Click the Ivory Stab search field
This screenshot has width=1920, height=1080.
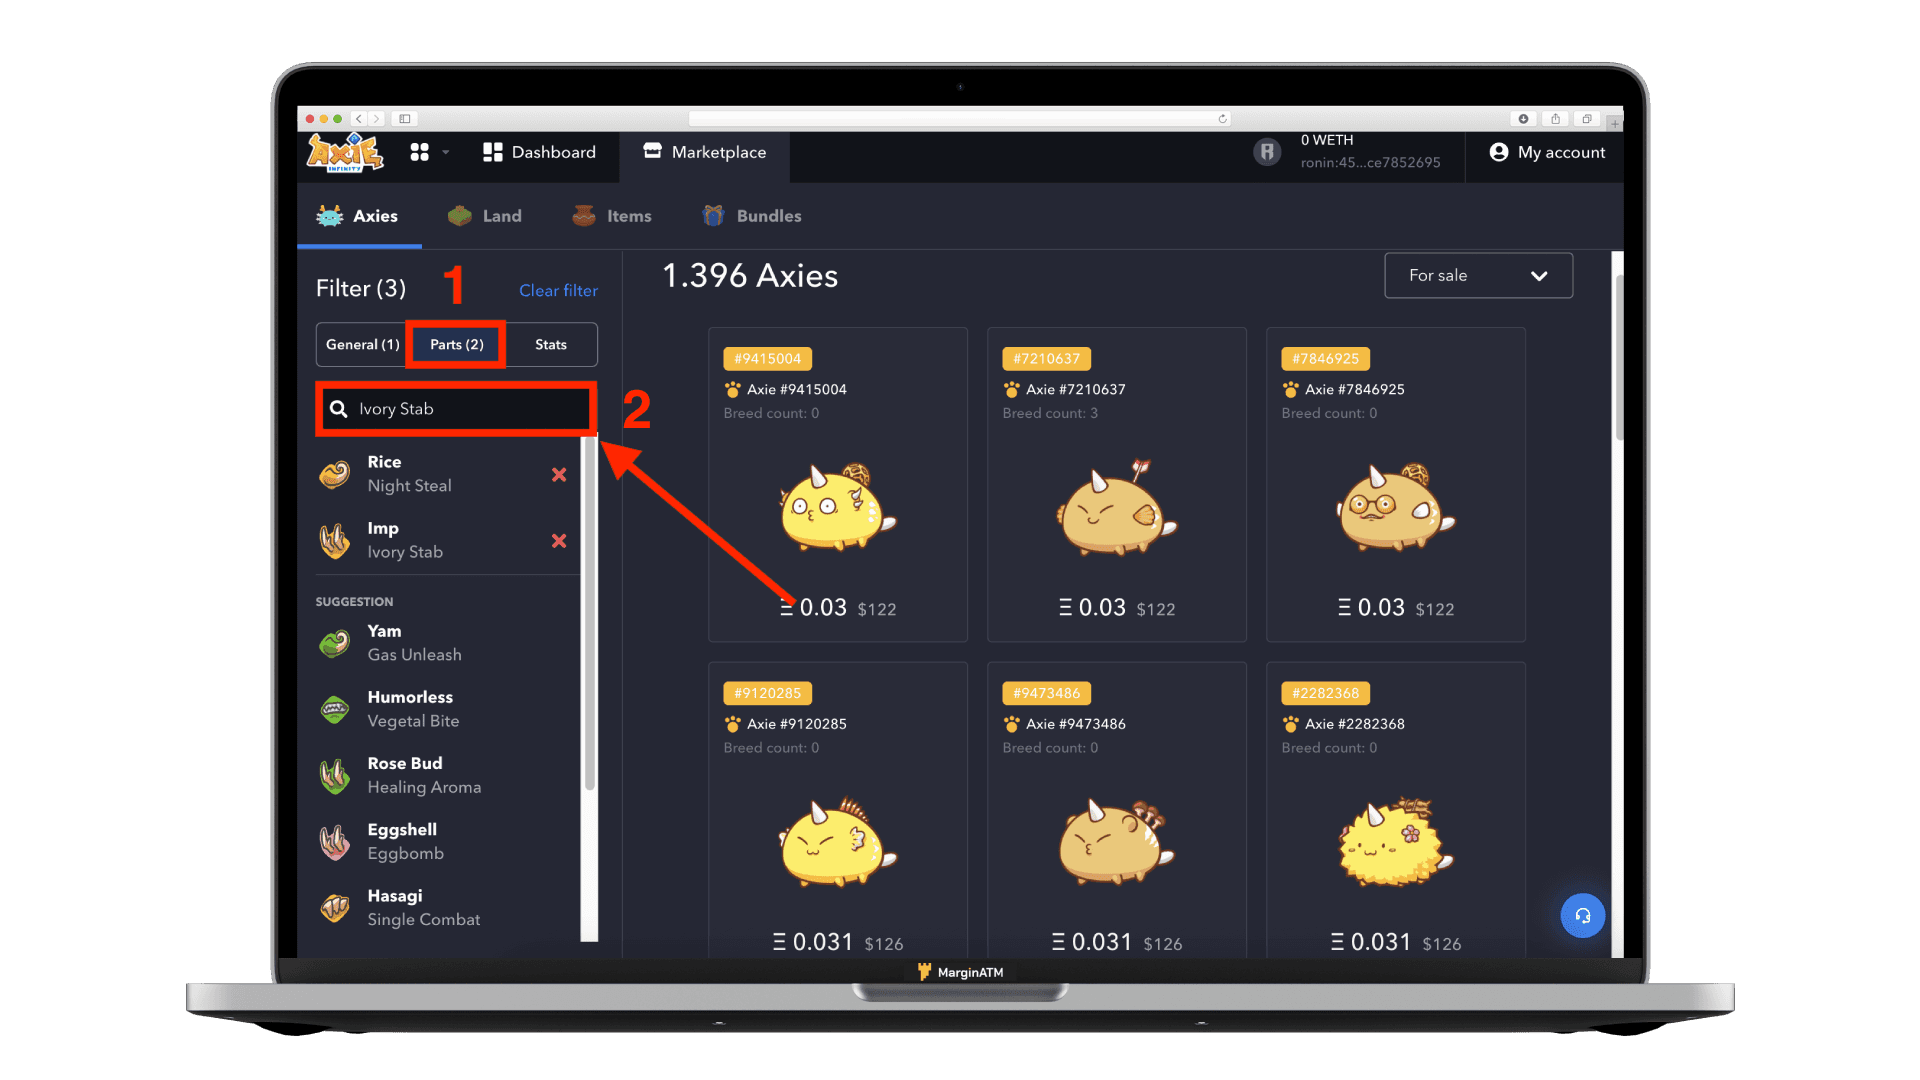tap(456, 409)
